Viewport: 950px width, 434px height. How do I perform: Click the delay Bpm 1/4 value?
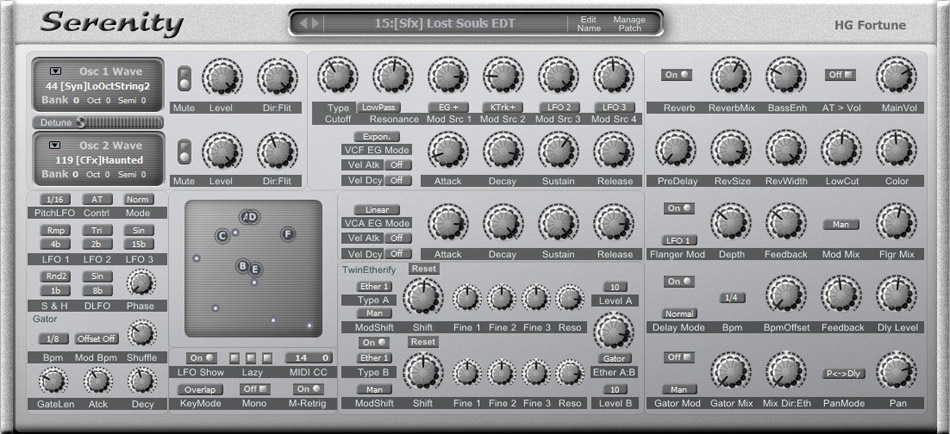(732, 298)
